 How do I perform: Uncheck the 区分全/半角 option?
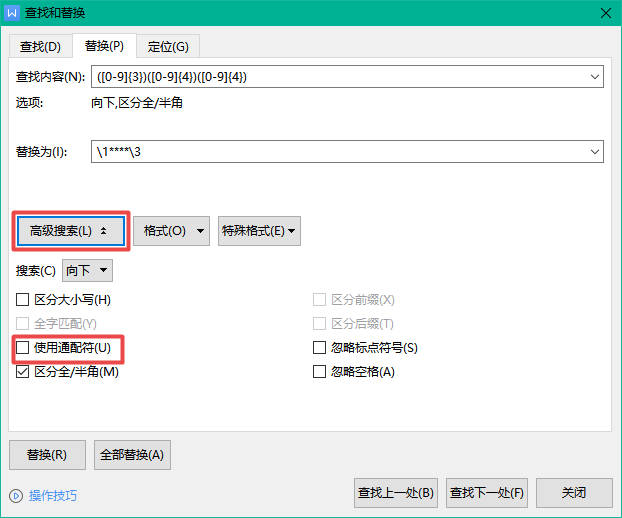click(23, 372)
